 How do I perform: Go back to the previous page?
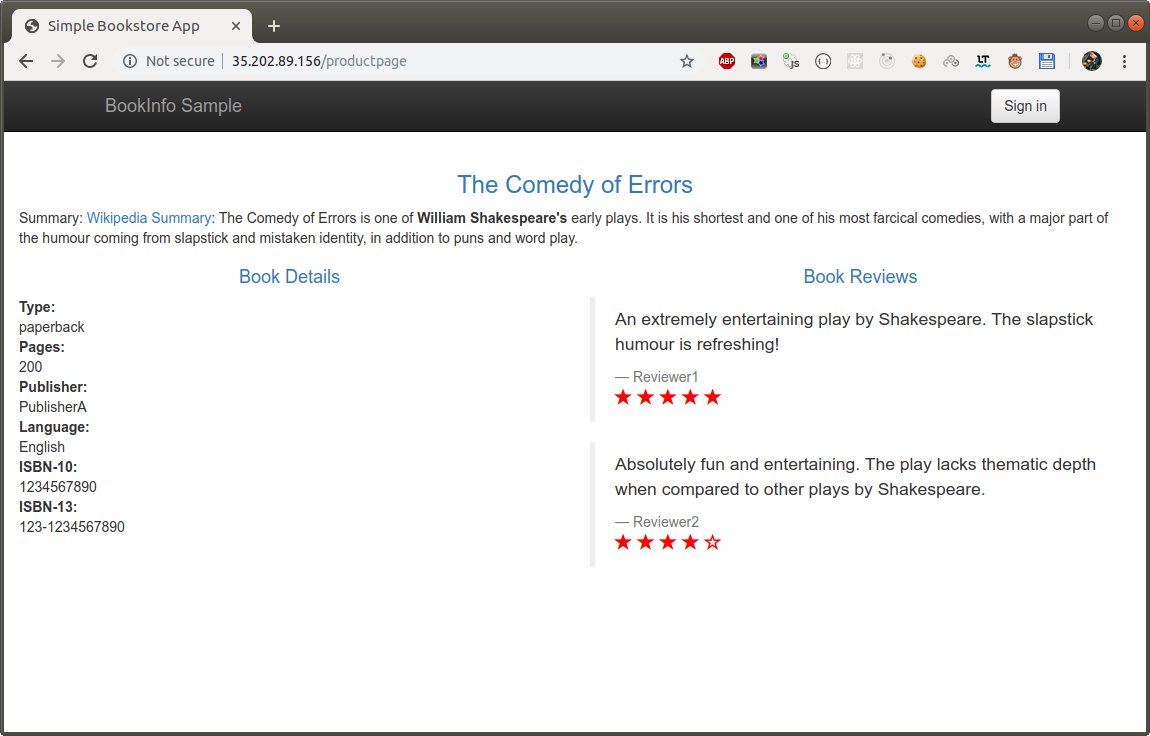coord(26,62)
